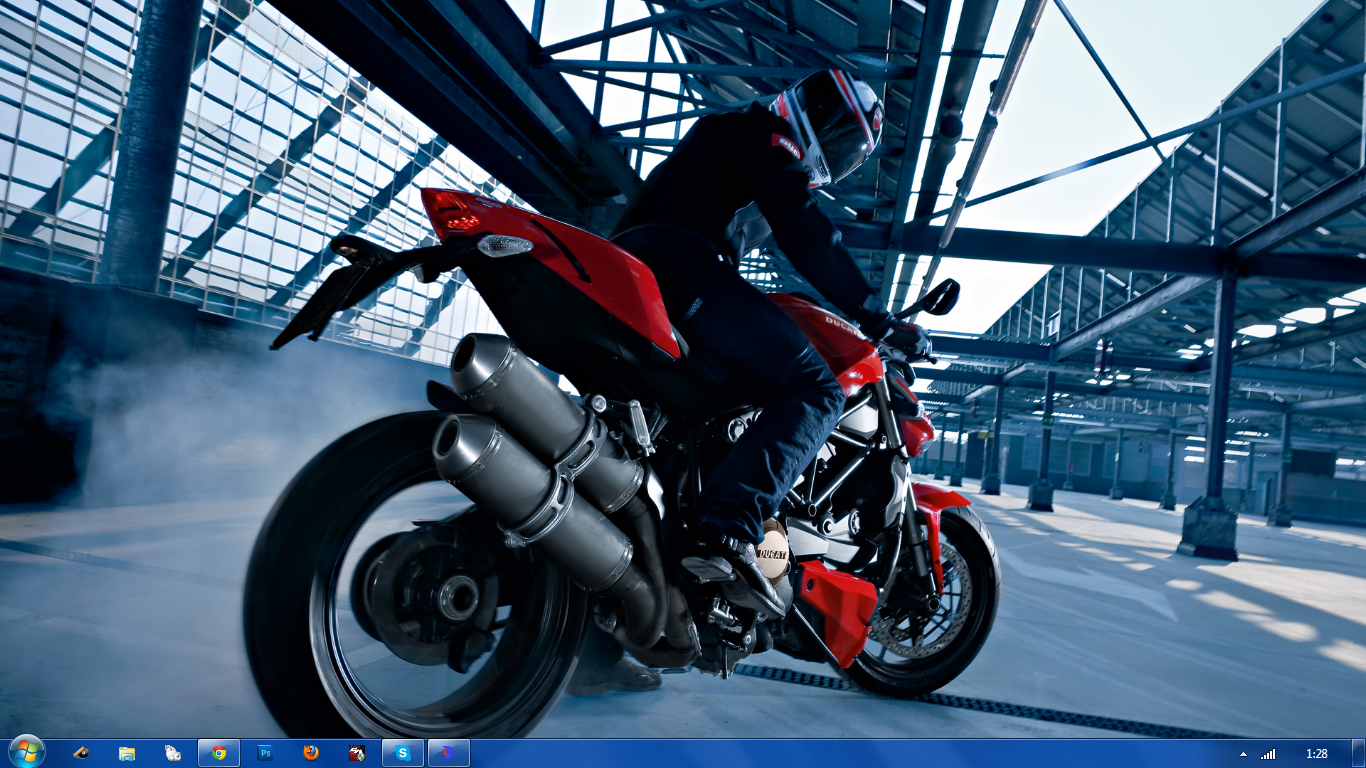Image resolution: width=1366 pixels, height=768 pixels.
Task: Open the Windows Start menu
Action: pos(26,752)
